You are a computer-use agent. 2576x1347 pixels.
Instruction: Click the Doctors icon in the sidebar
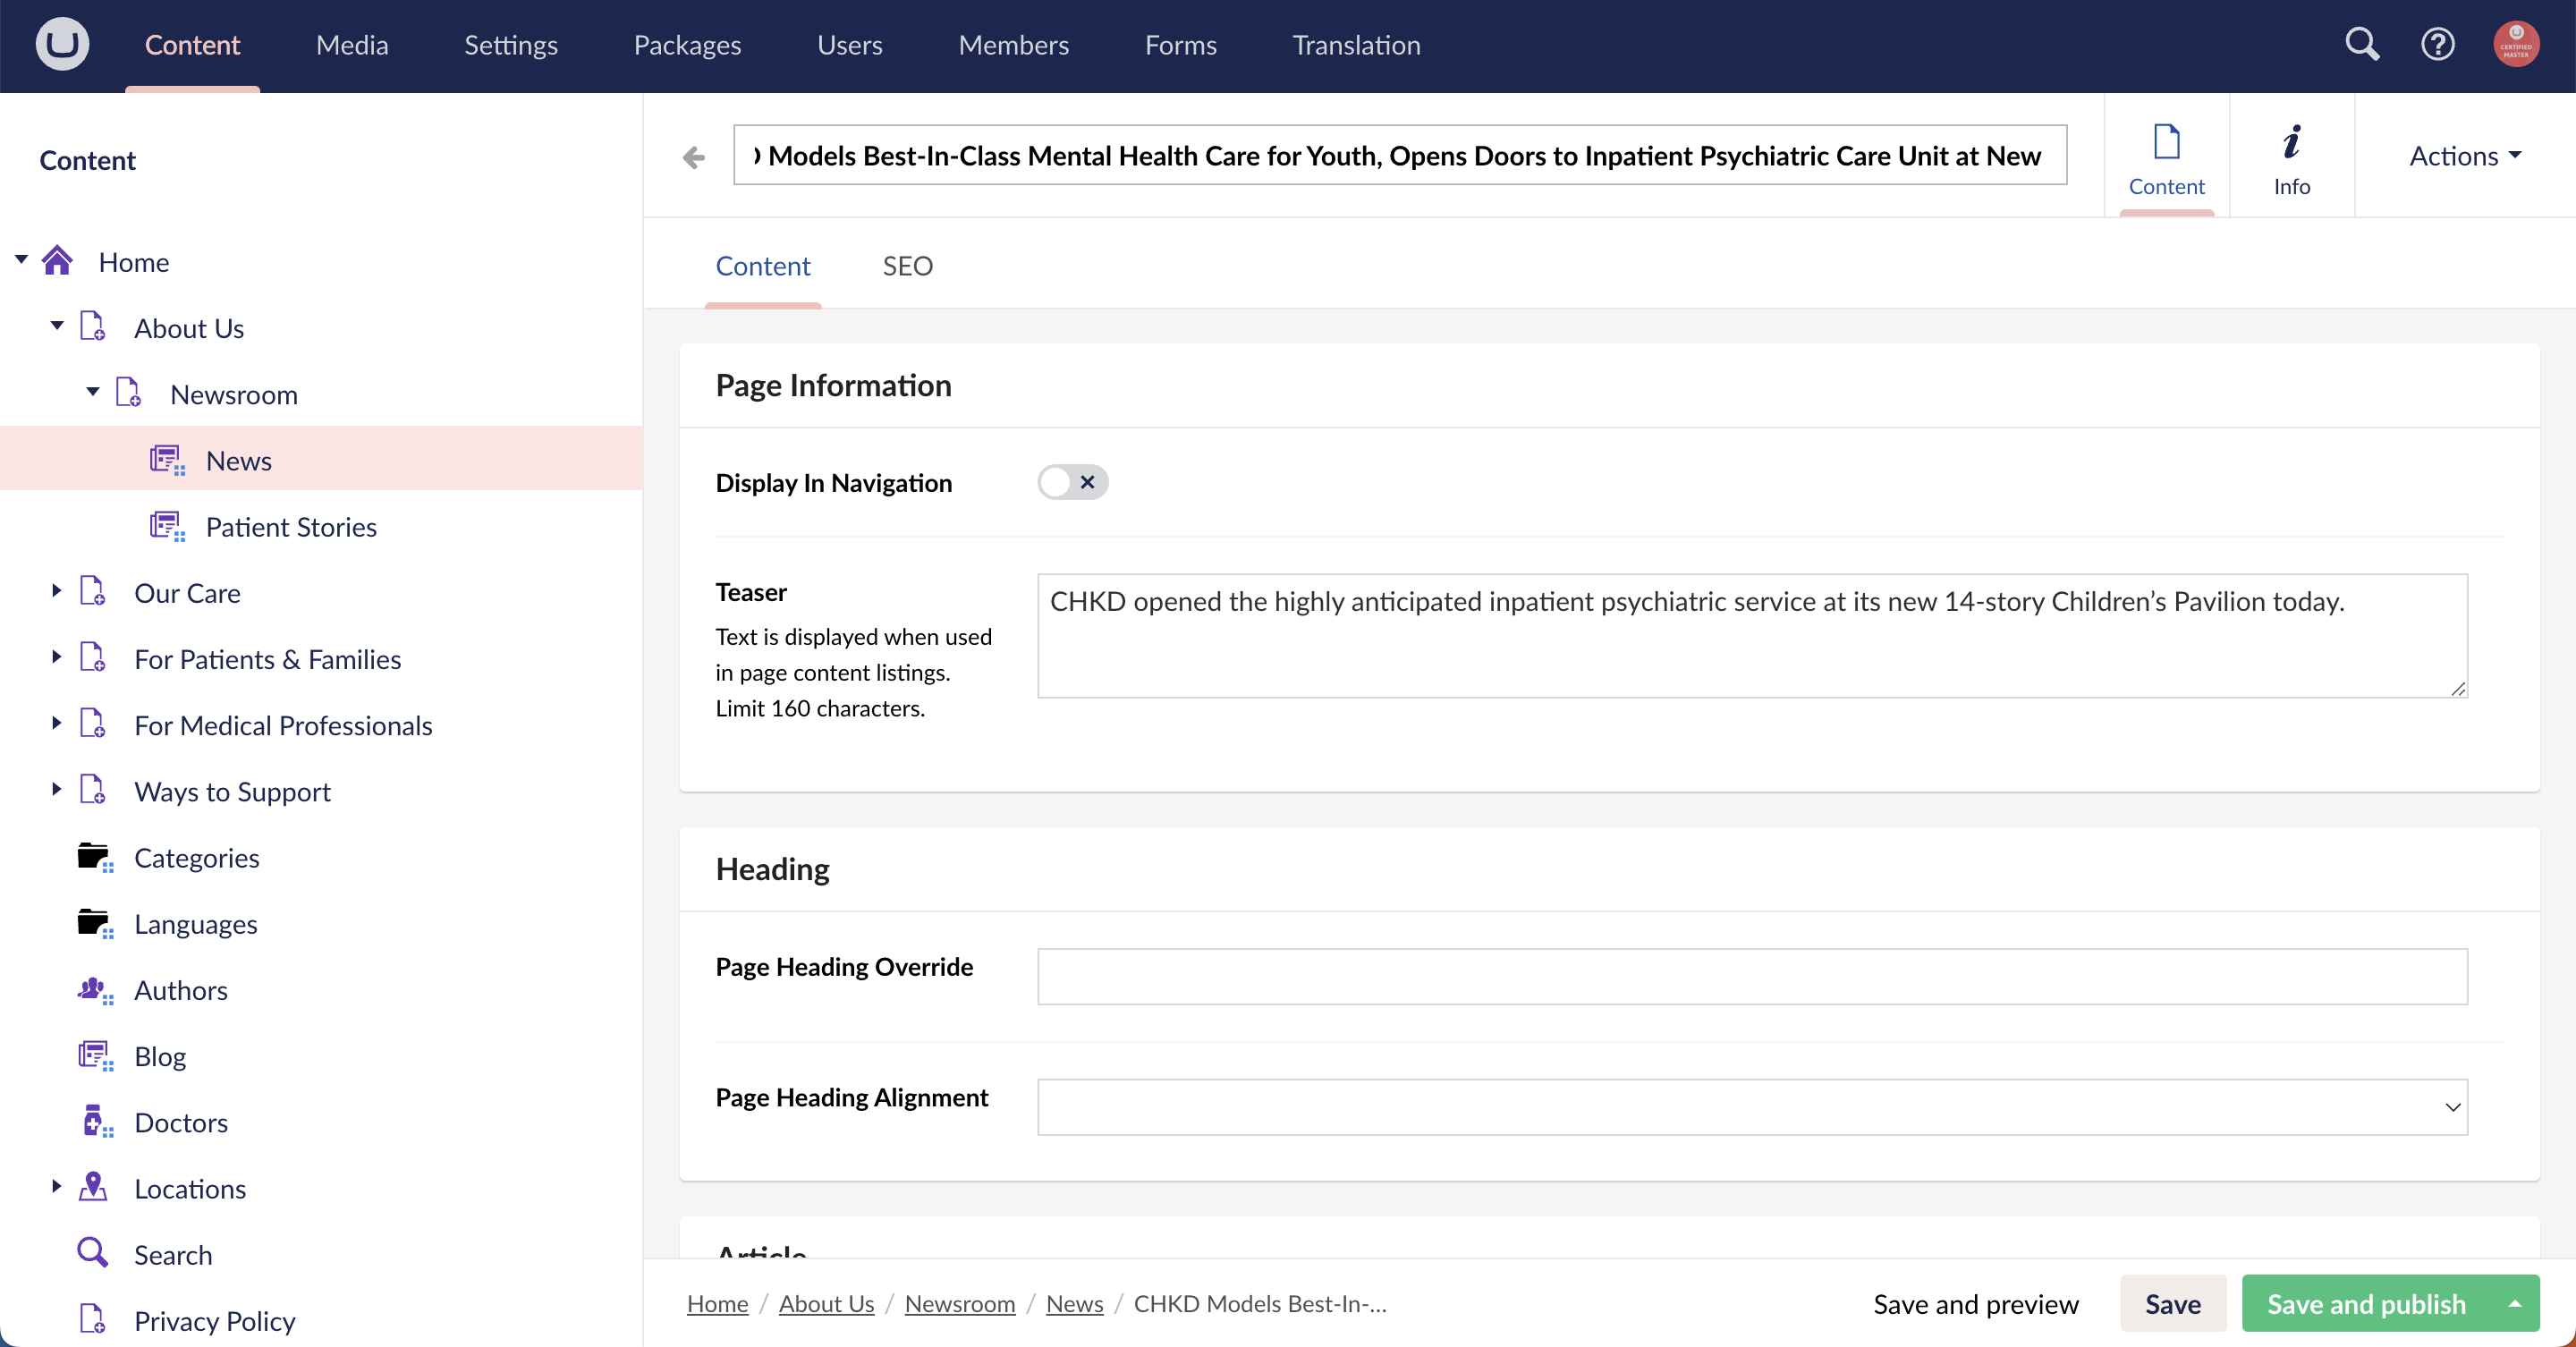tap(94, 1122)
